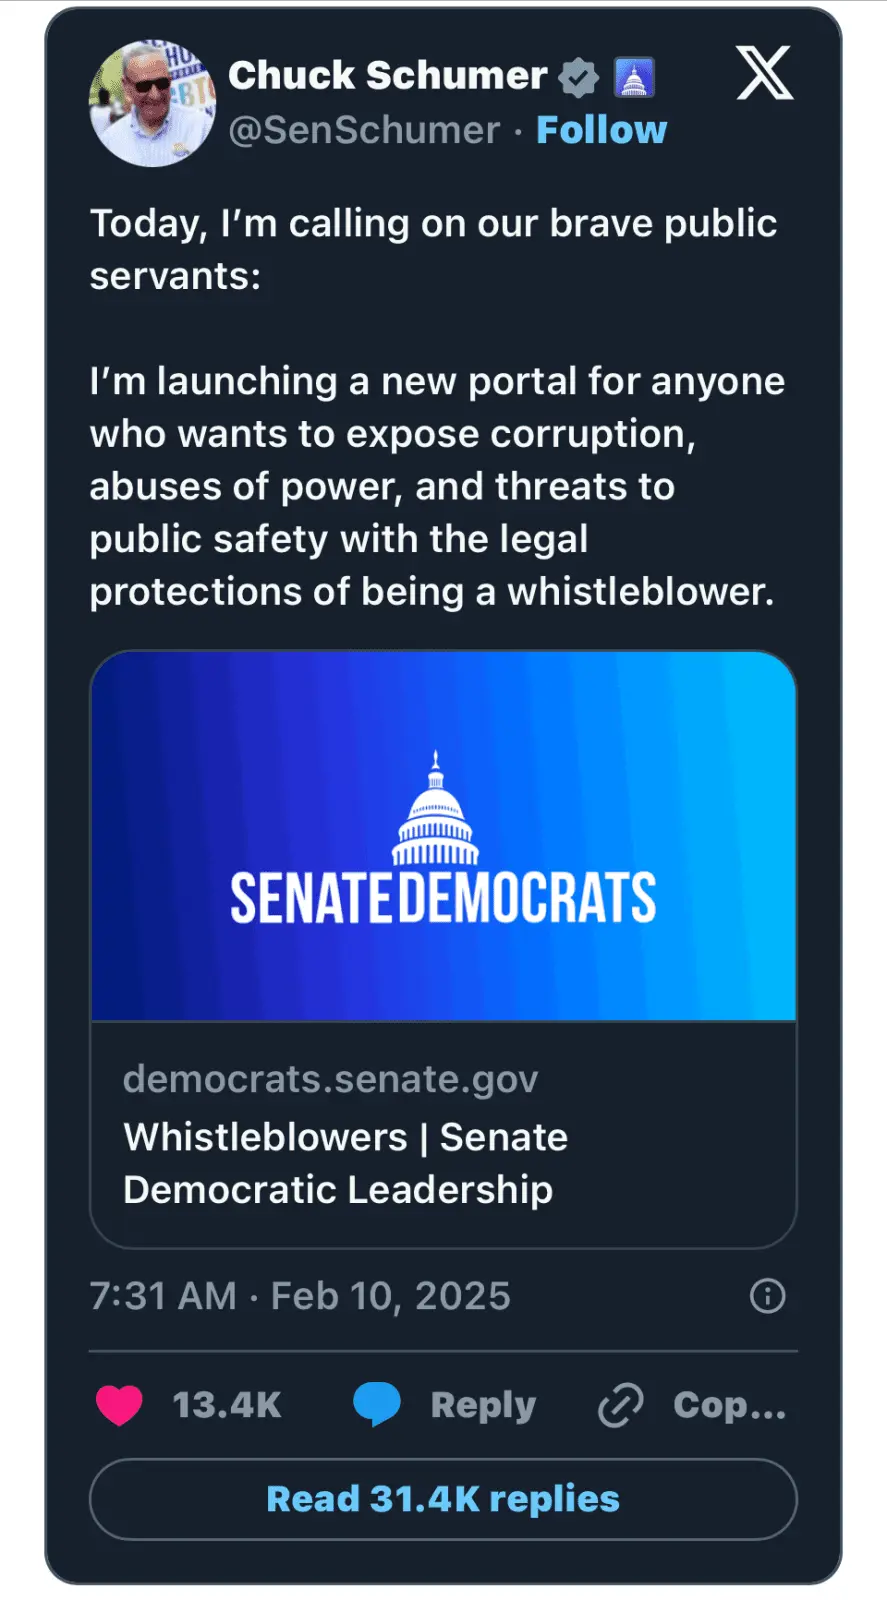Click the truncated Cop... copy link label

pyautogui.click(x=729, y=1405)
